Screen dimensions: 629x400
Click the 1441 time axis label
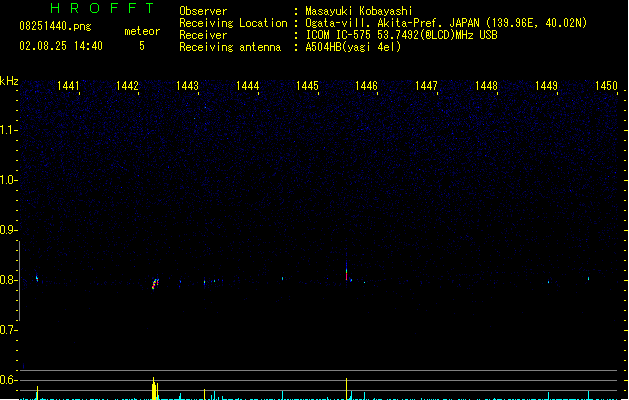[68, 86]
